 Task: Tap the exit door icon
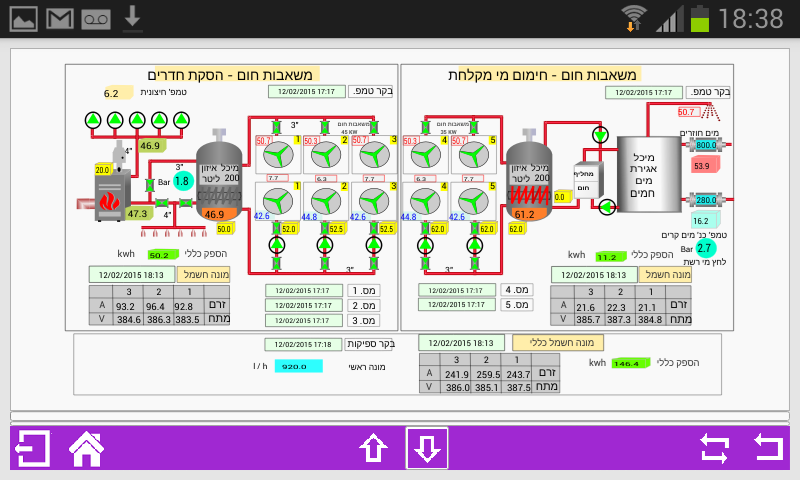[x=33, y=448]
